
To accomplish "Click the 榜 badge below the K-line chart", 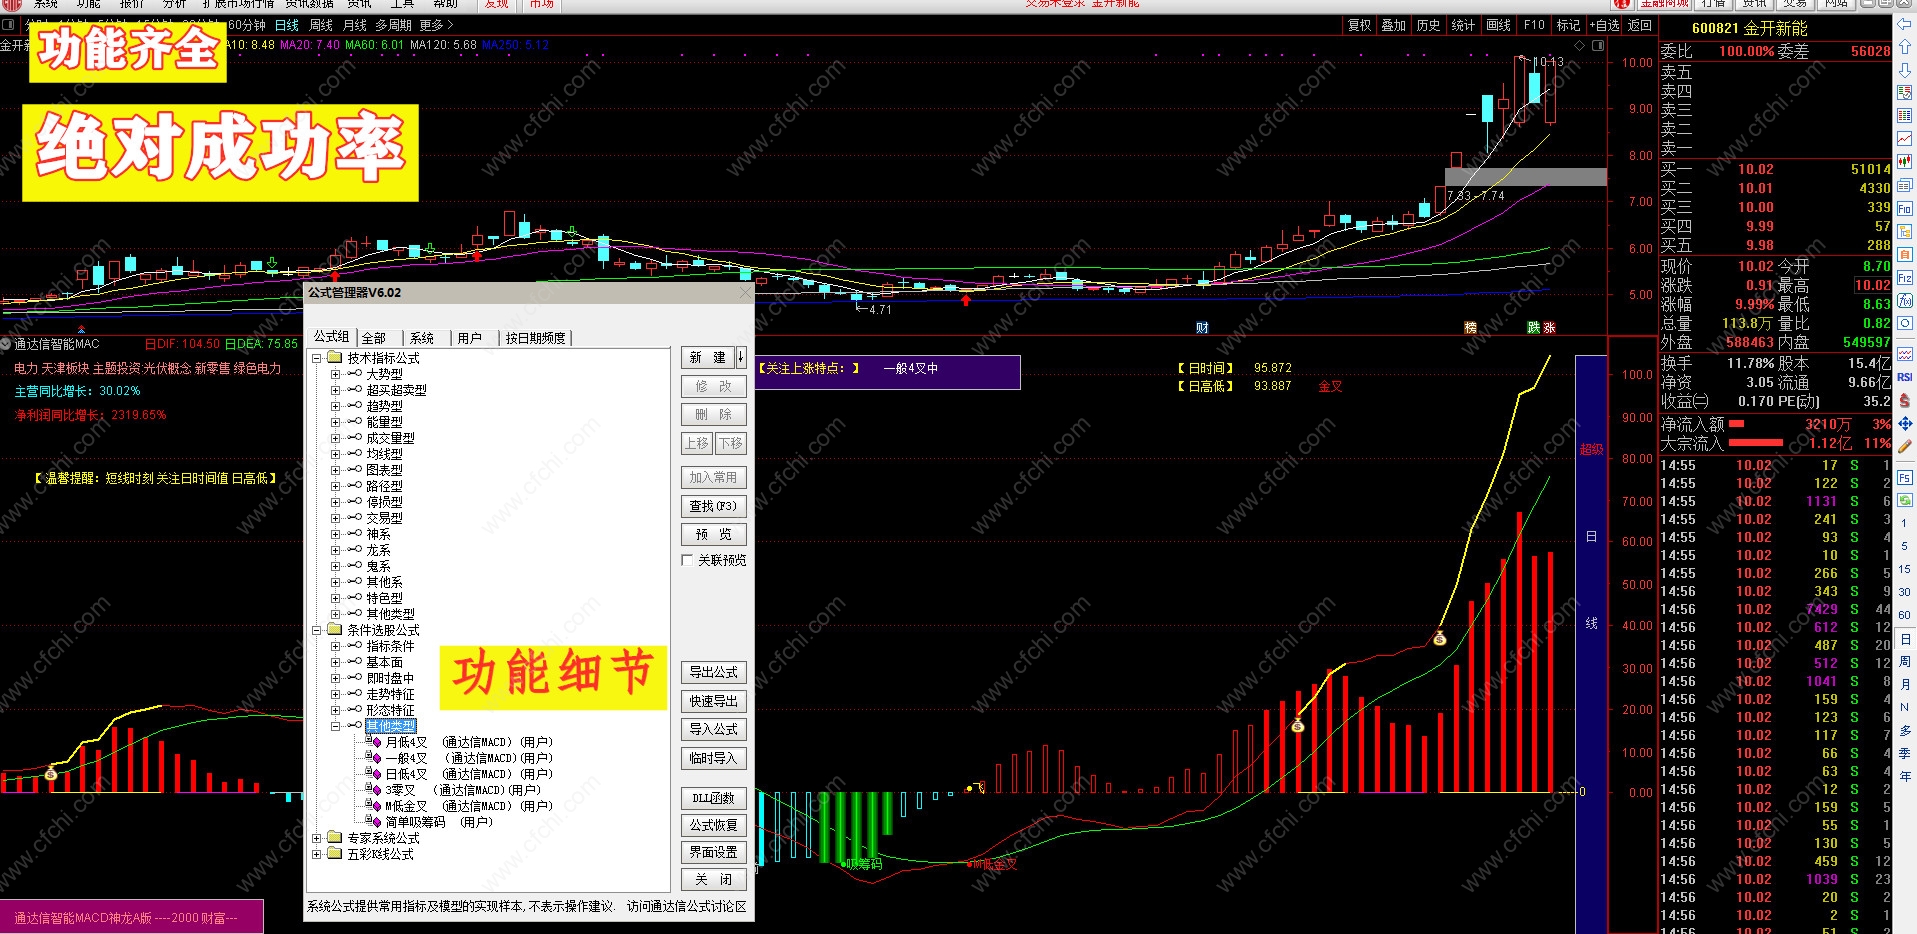I will 1471,328.
